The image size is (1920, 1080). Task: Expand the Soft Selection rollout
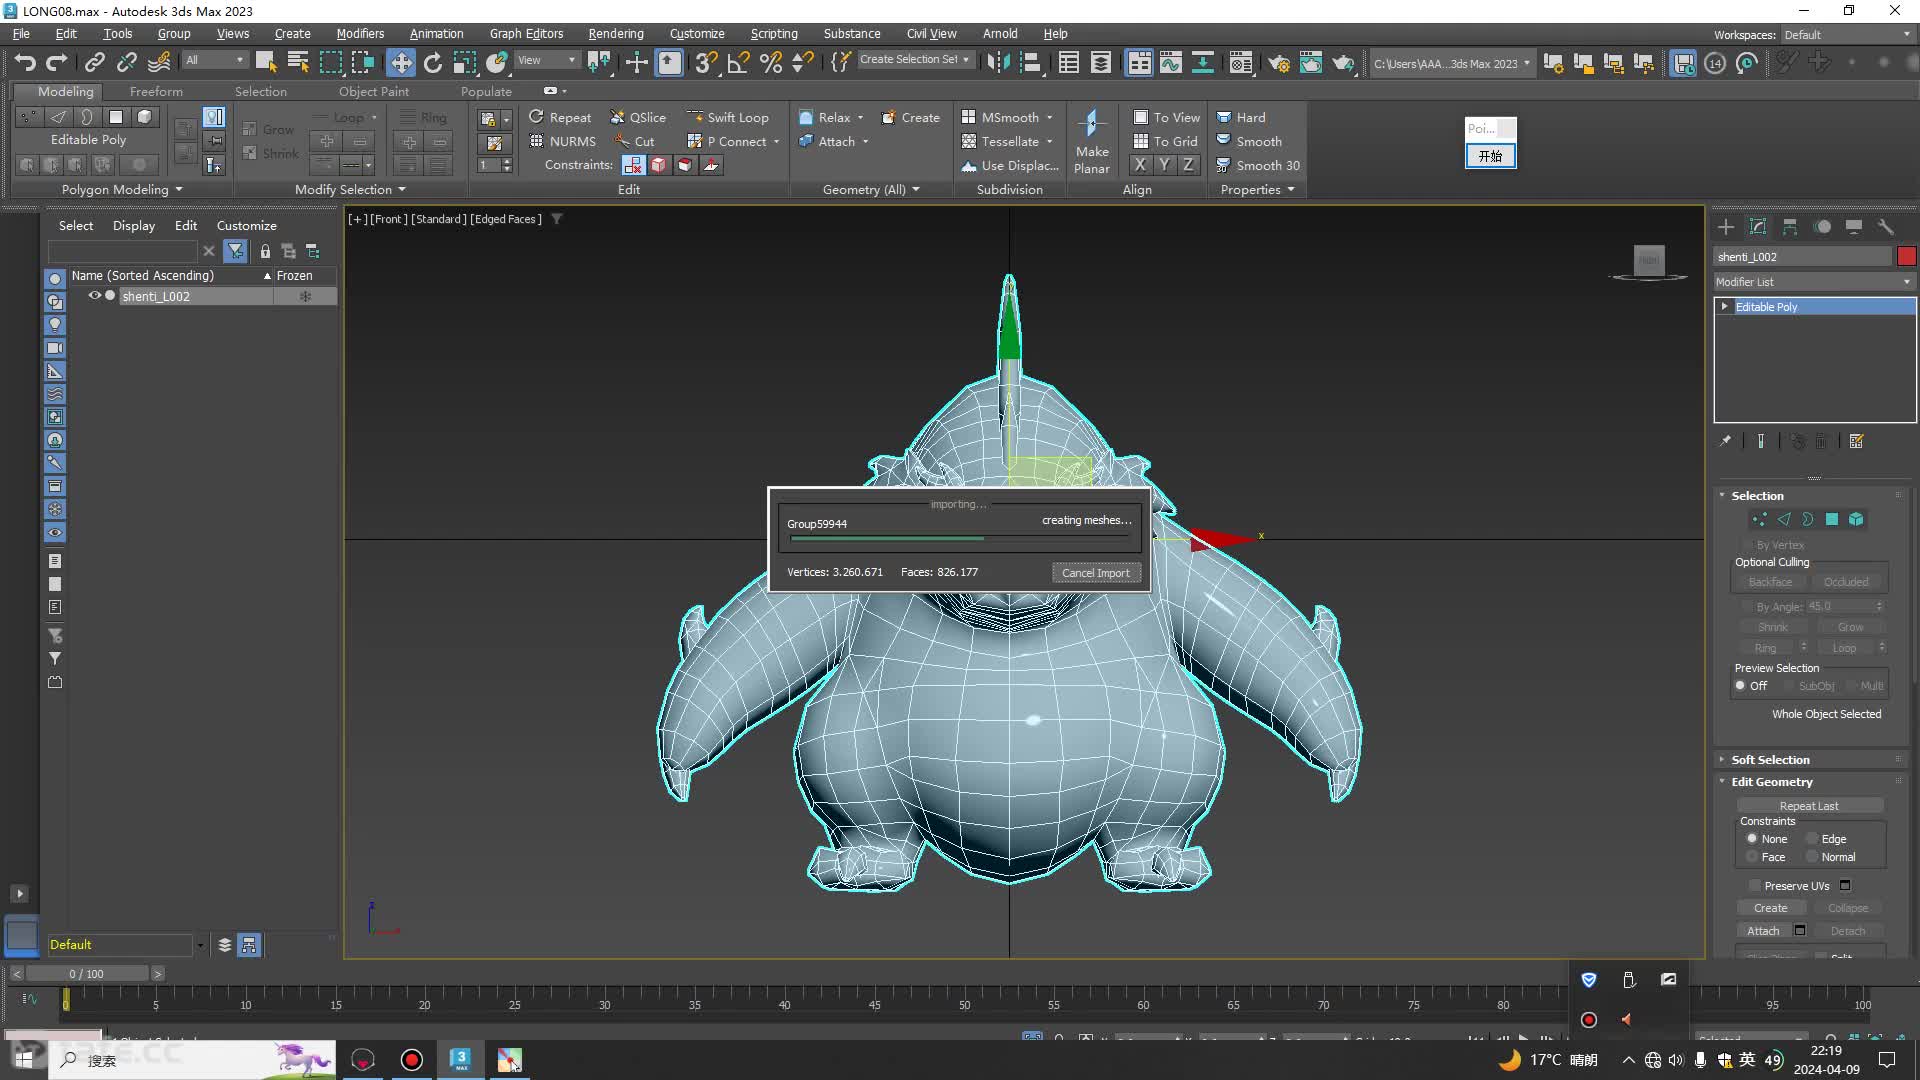1769,760
